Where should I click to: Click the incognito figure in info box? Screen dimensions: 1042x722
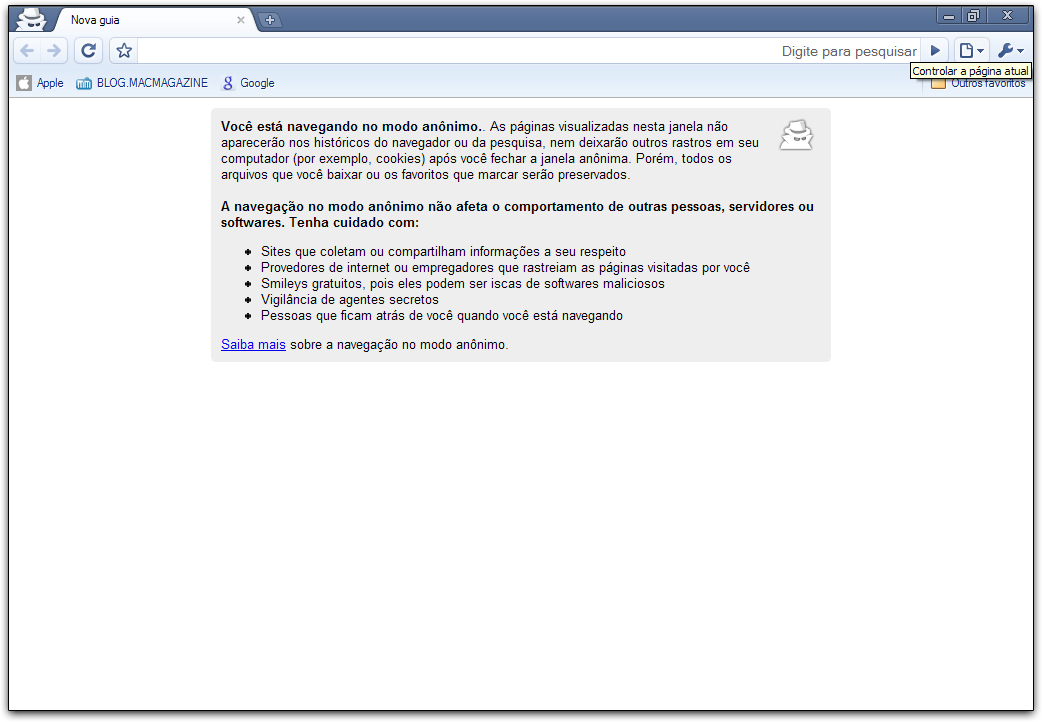click(x=796, y=135)
